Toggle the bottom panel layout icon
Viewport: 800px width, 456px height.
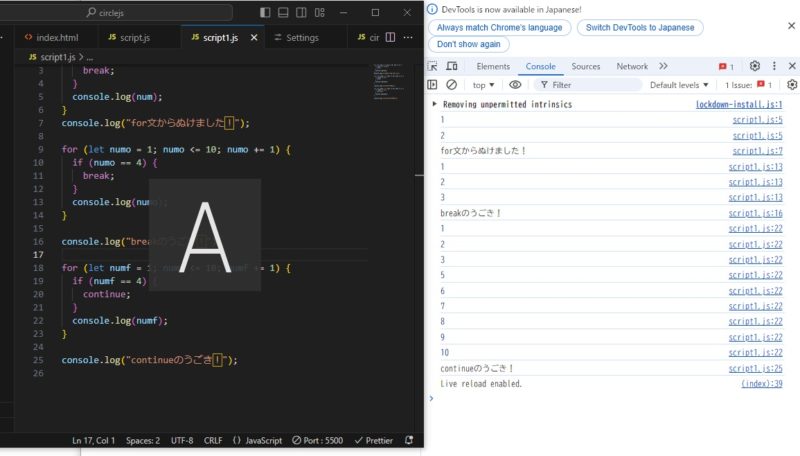[x=282, y=13]
